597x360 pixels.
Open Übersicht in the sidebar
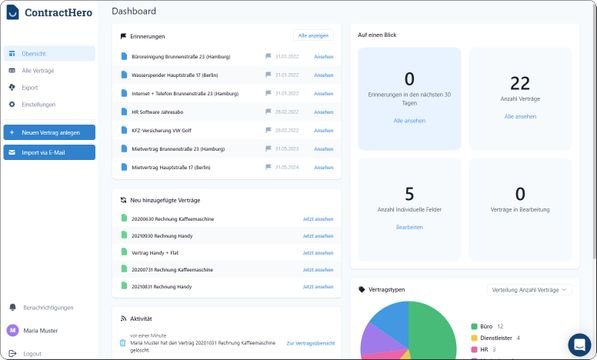(49, 53)
